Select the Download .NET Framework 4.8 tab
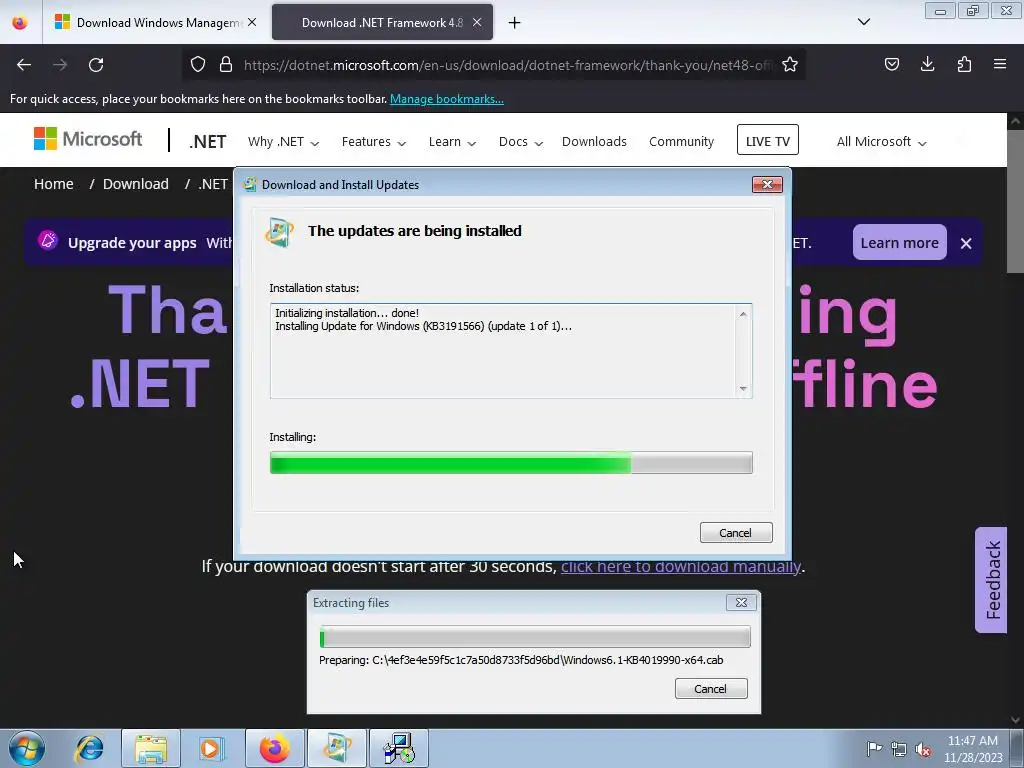Screen dimensions: 1024x768 (382, 22)
